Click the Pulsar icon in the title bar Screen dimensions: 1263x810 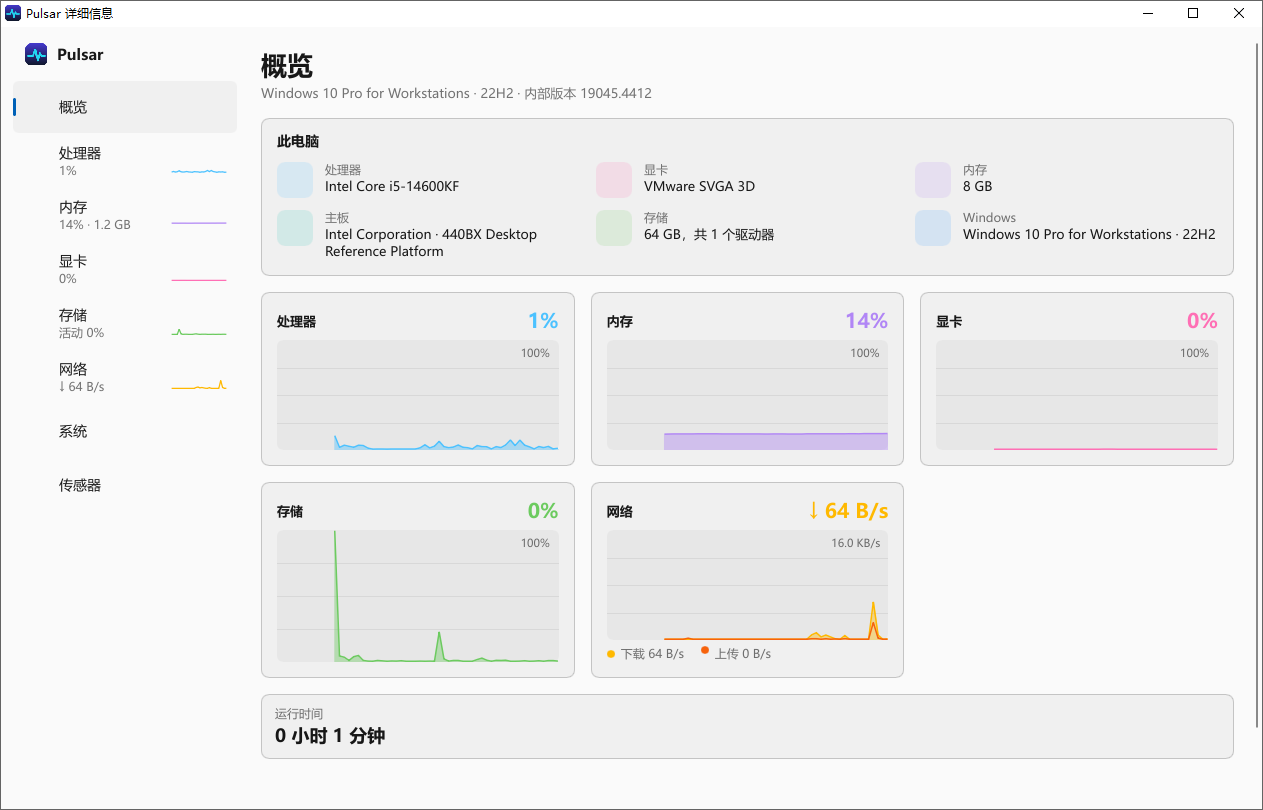point(13,13)
